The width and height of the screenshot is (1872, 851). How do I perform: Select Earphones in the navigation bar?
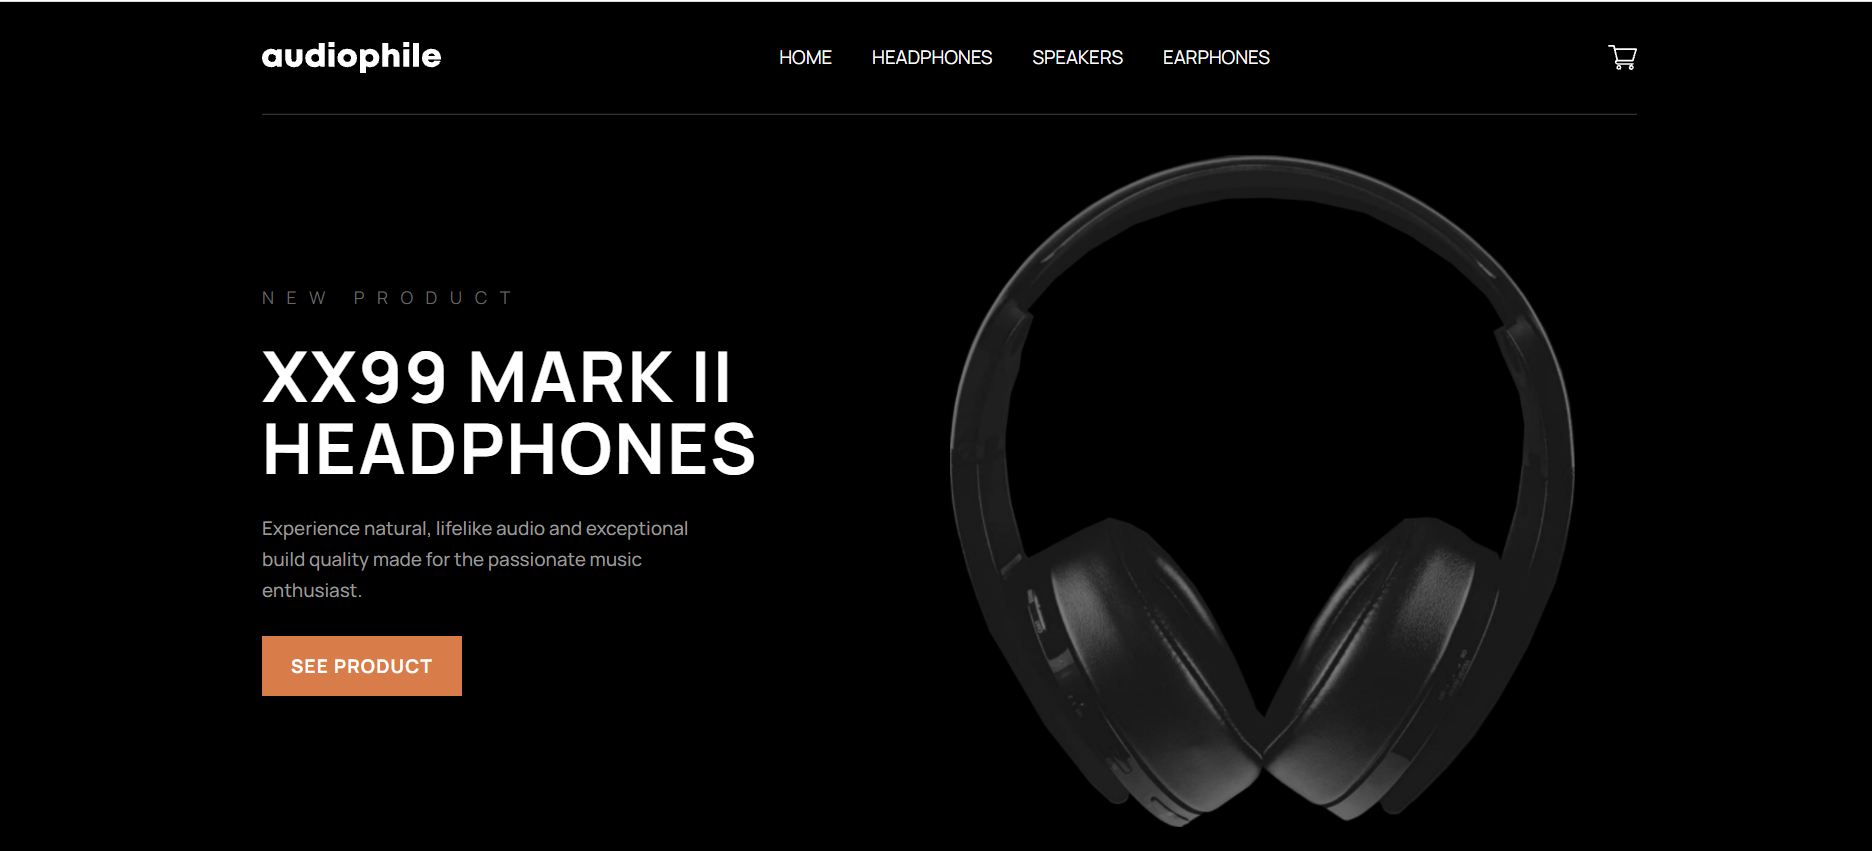(1216, 58)
